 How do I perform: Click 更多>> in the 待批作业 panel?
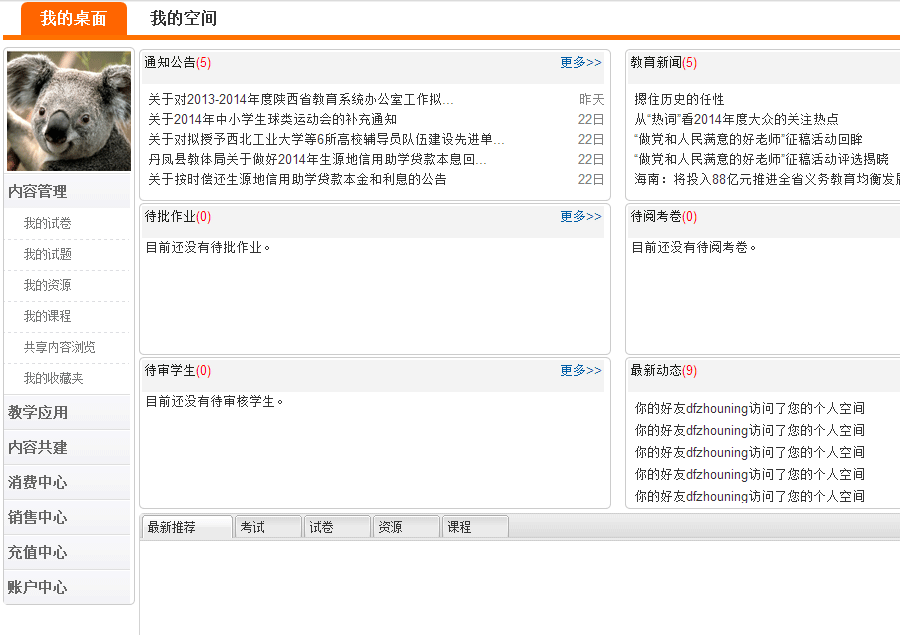(580, 216)
